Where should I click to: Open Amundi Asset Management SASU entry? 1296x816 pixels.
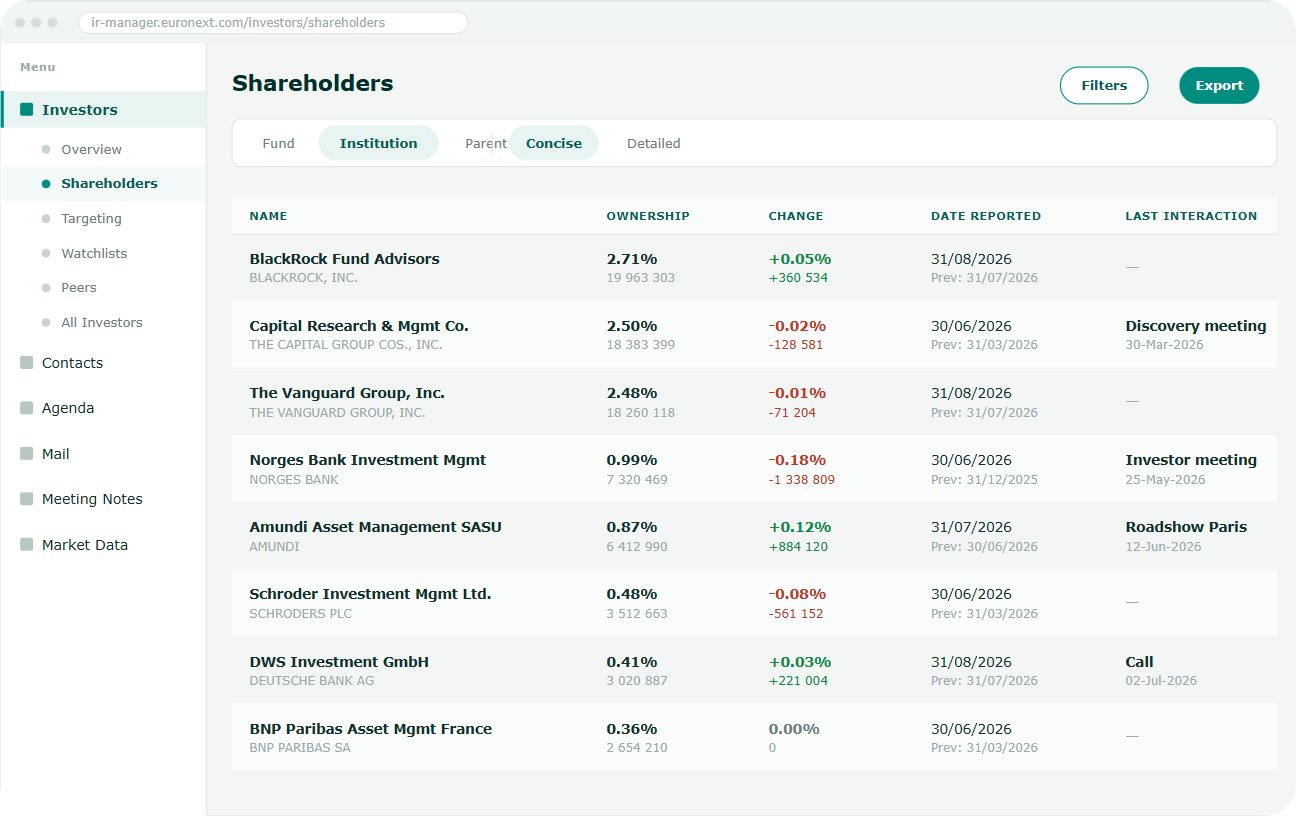click(x=375, y=527)
